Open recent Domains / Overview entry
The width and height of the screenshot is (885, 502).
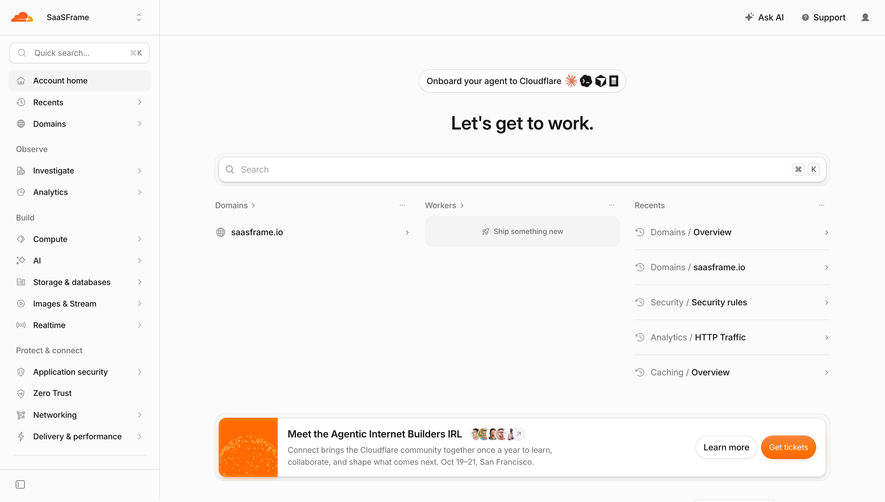point(732,232)
